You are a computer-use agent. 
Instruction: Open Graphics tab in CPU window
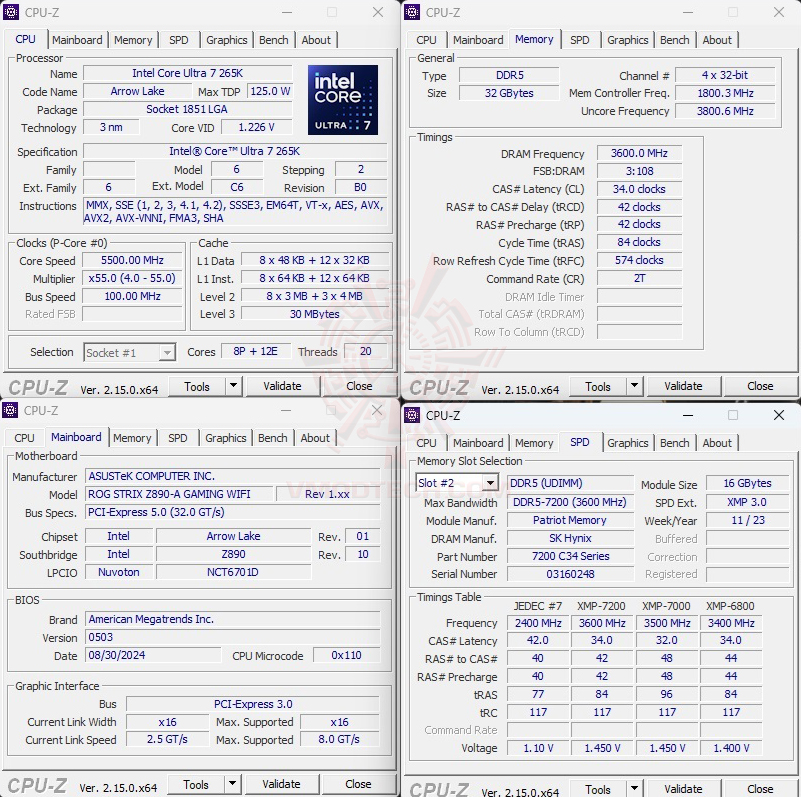click(x=227, y=40)
